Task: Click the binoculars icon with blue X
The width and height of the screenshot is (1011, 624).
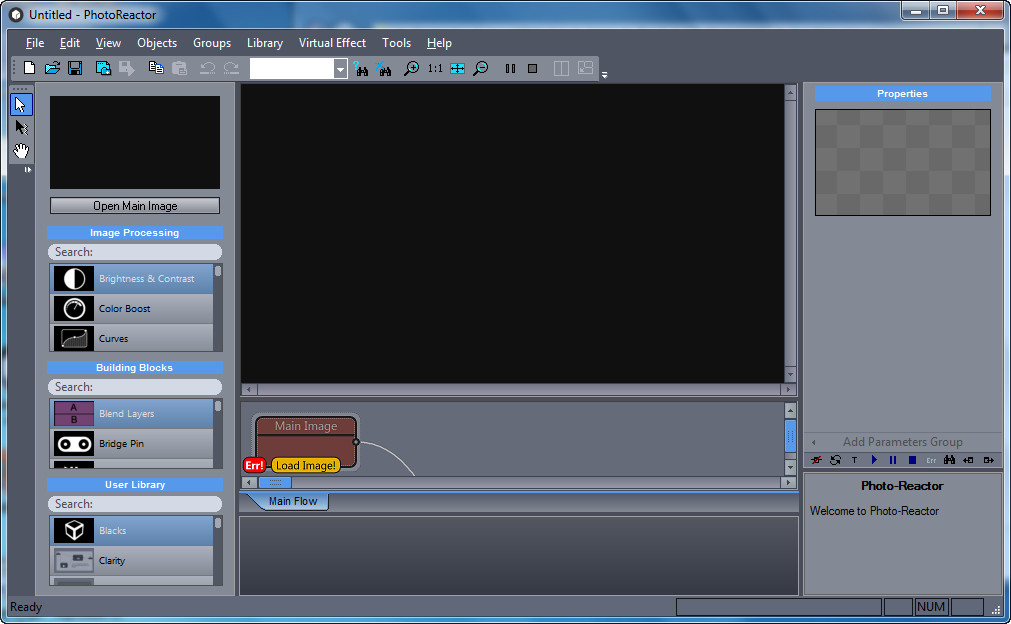Action: coord(384,68)
